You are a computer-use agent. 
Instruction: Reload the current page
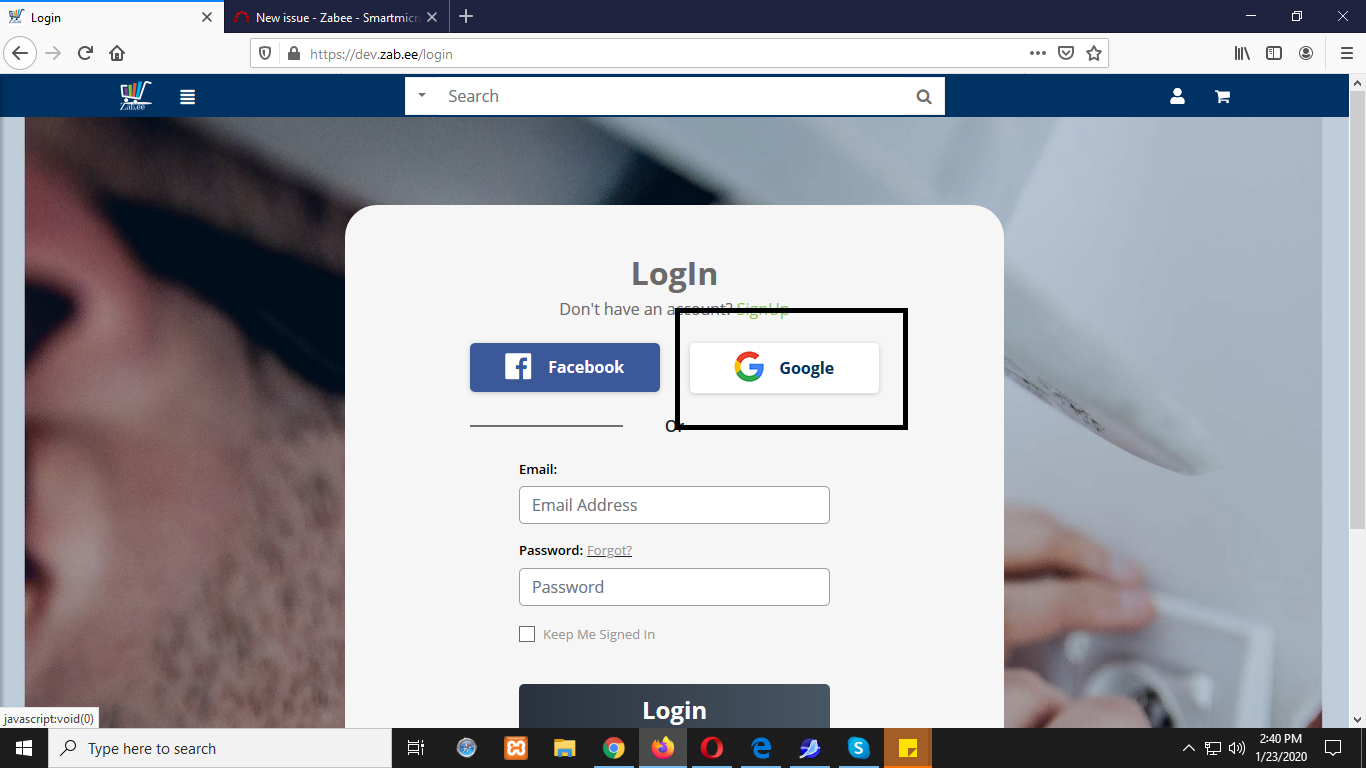(x=86, y=53)
